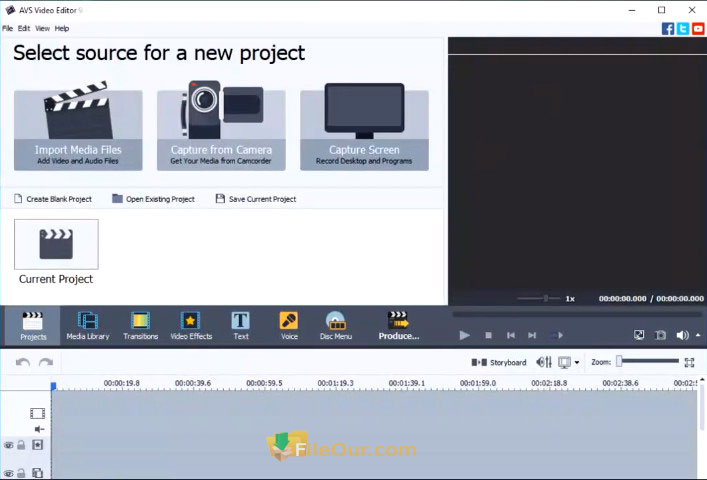Stop the preview playback

tap(488, 335)
